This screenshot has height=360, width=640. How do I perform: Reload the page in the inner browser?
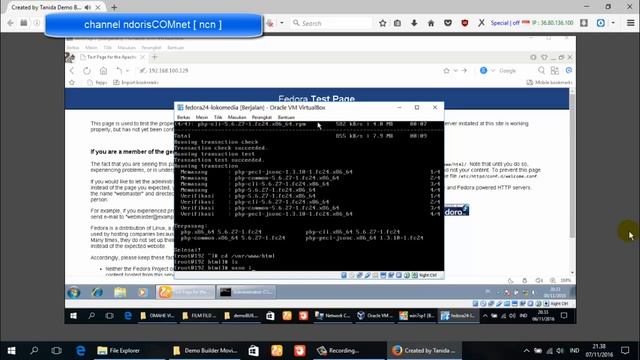tap(87, 71)
